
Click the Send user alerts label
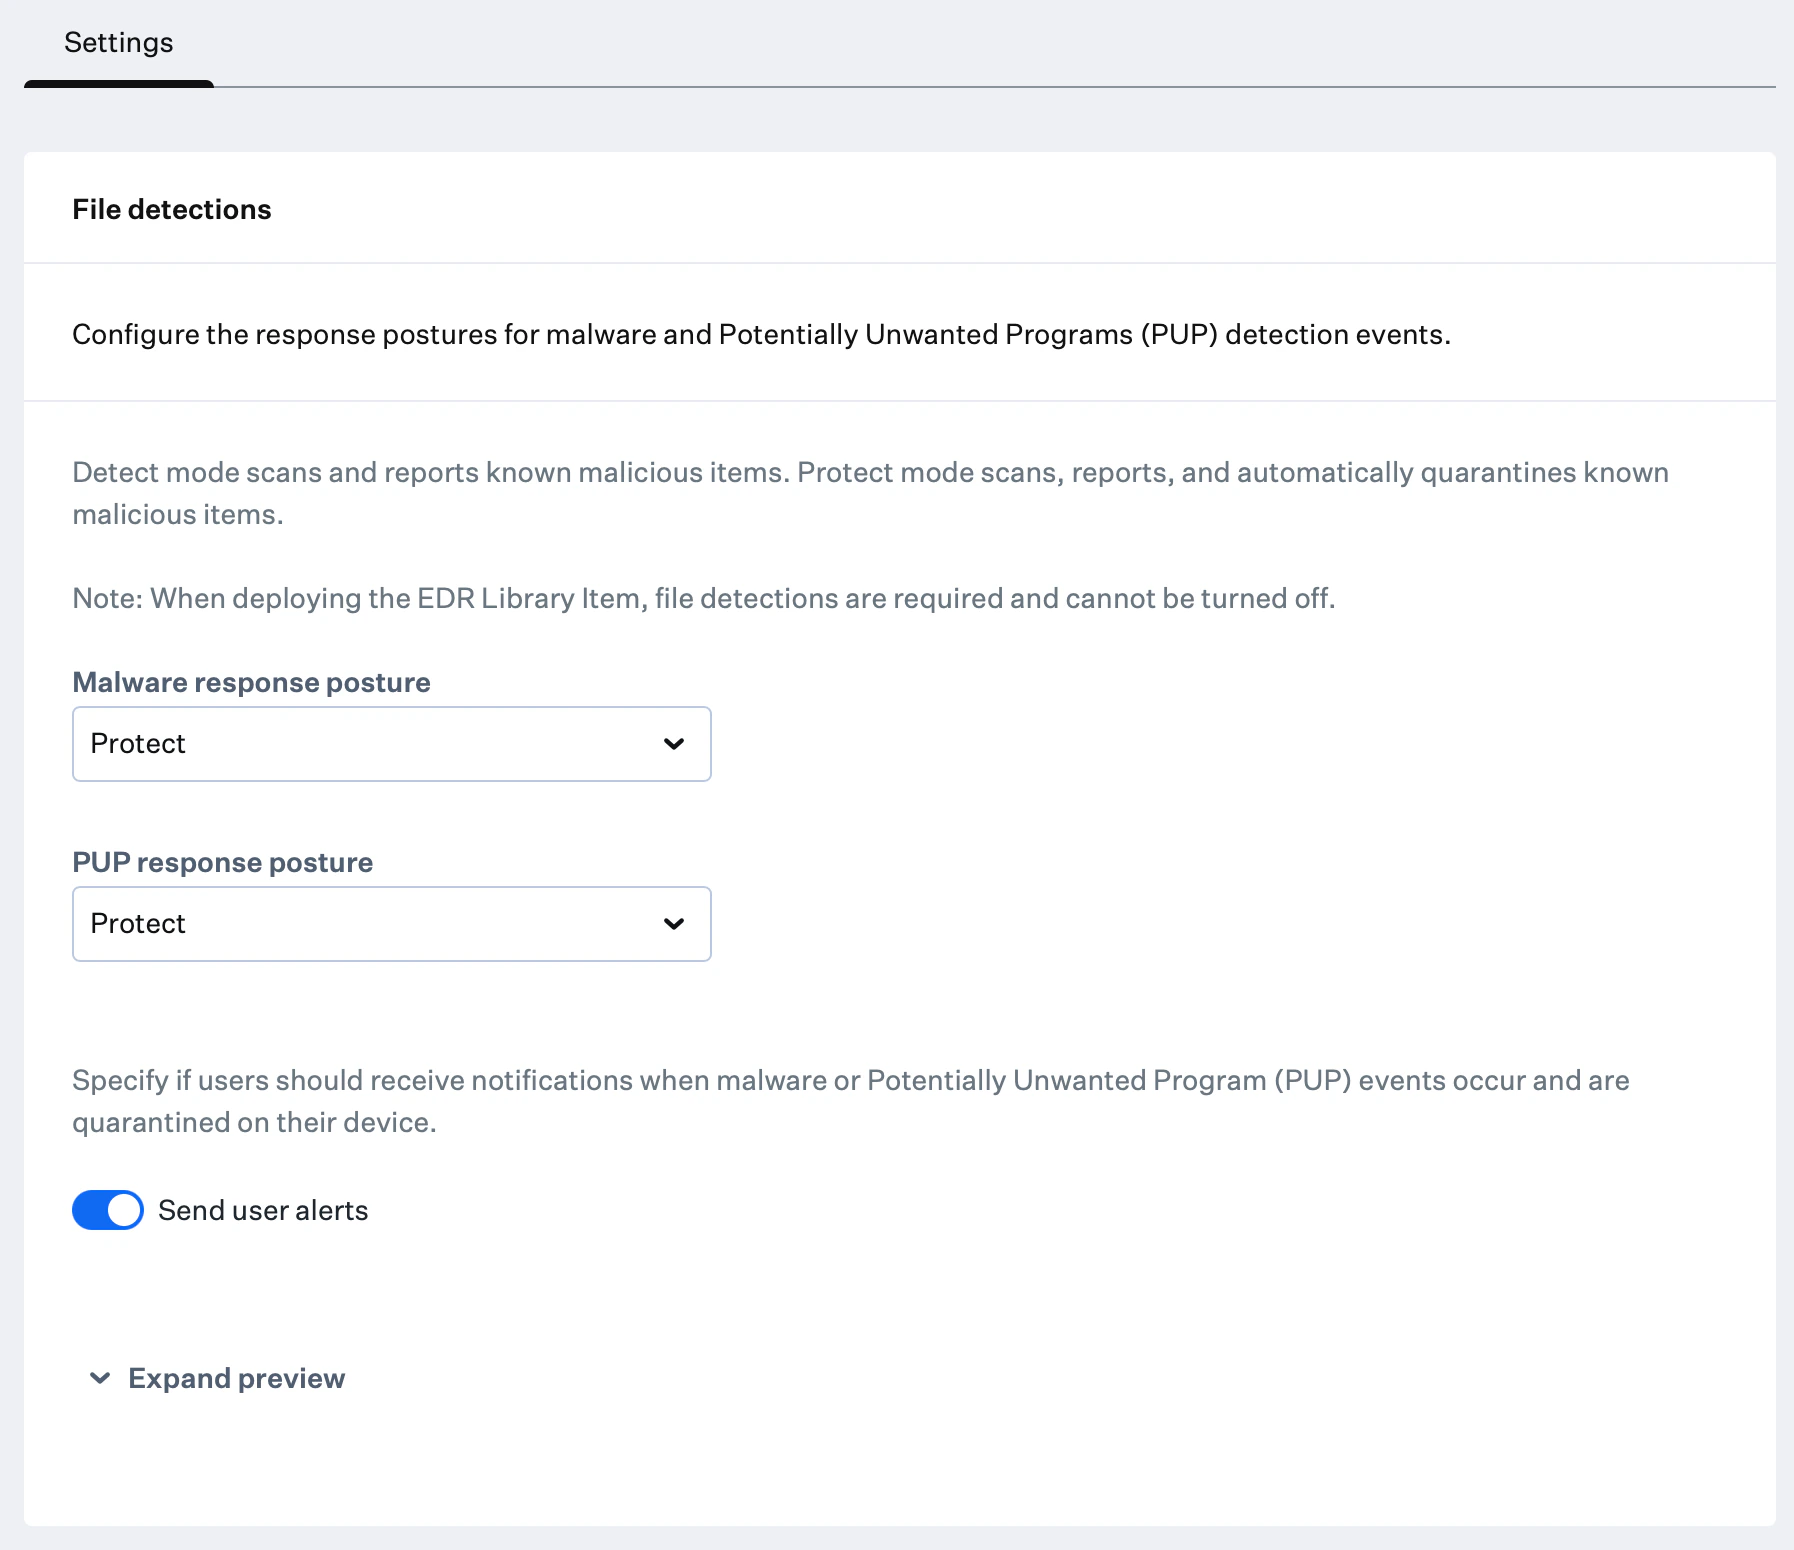pyautogui.click(x=263, y=1209)
